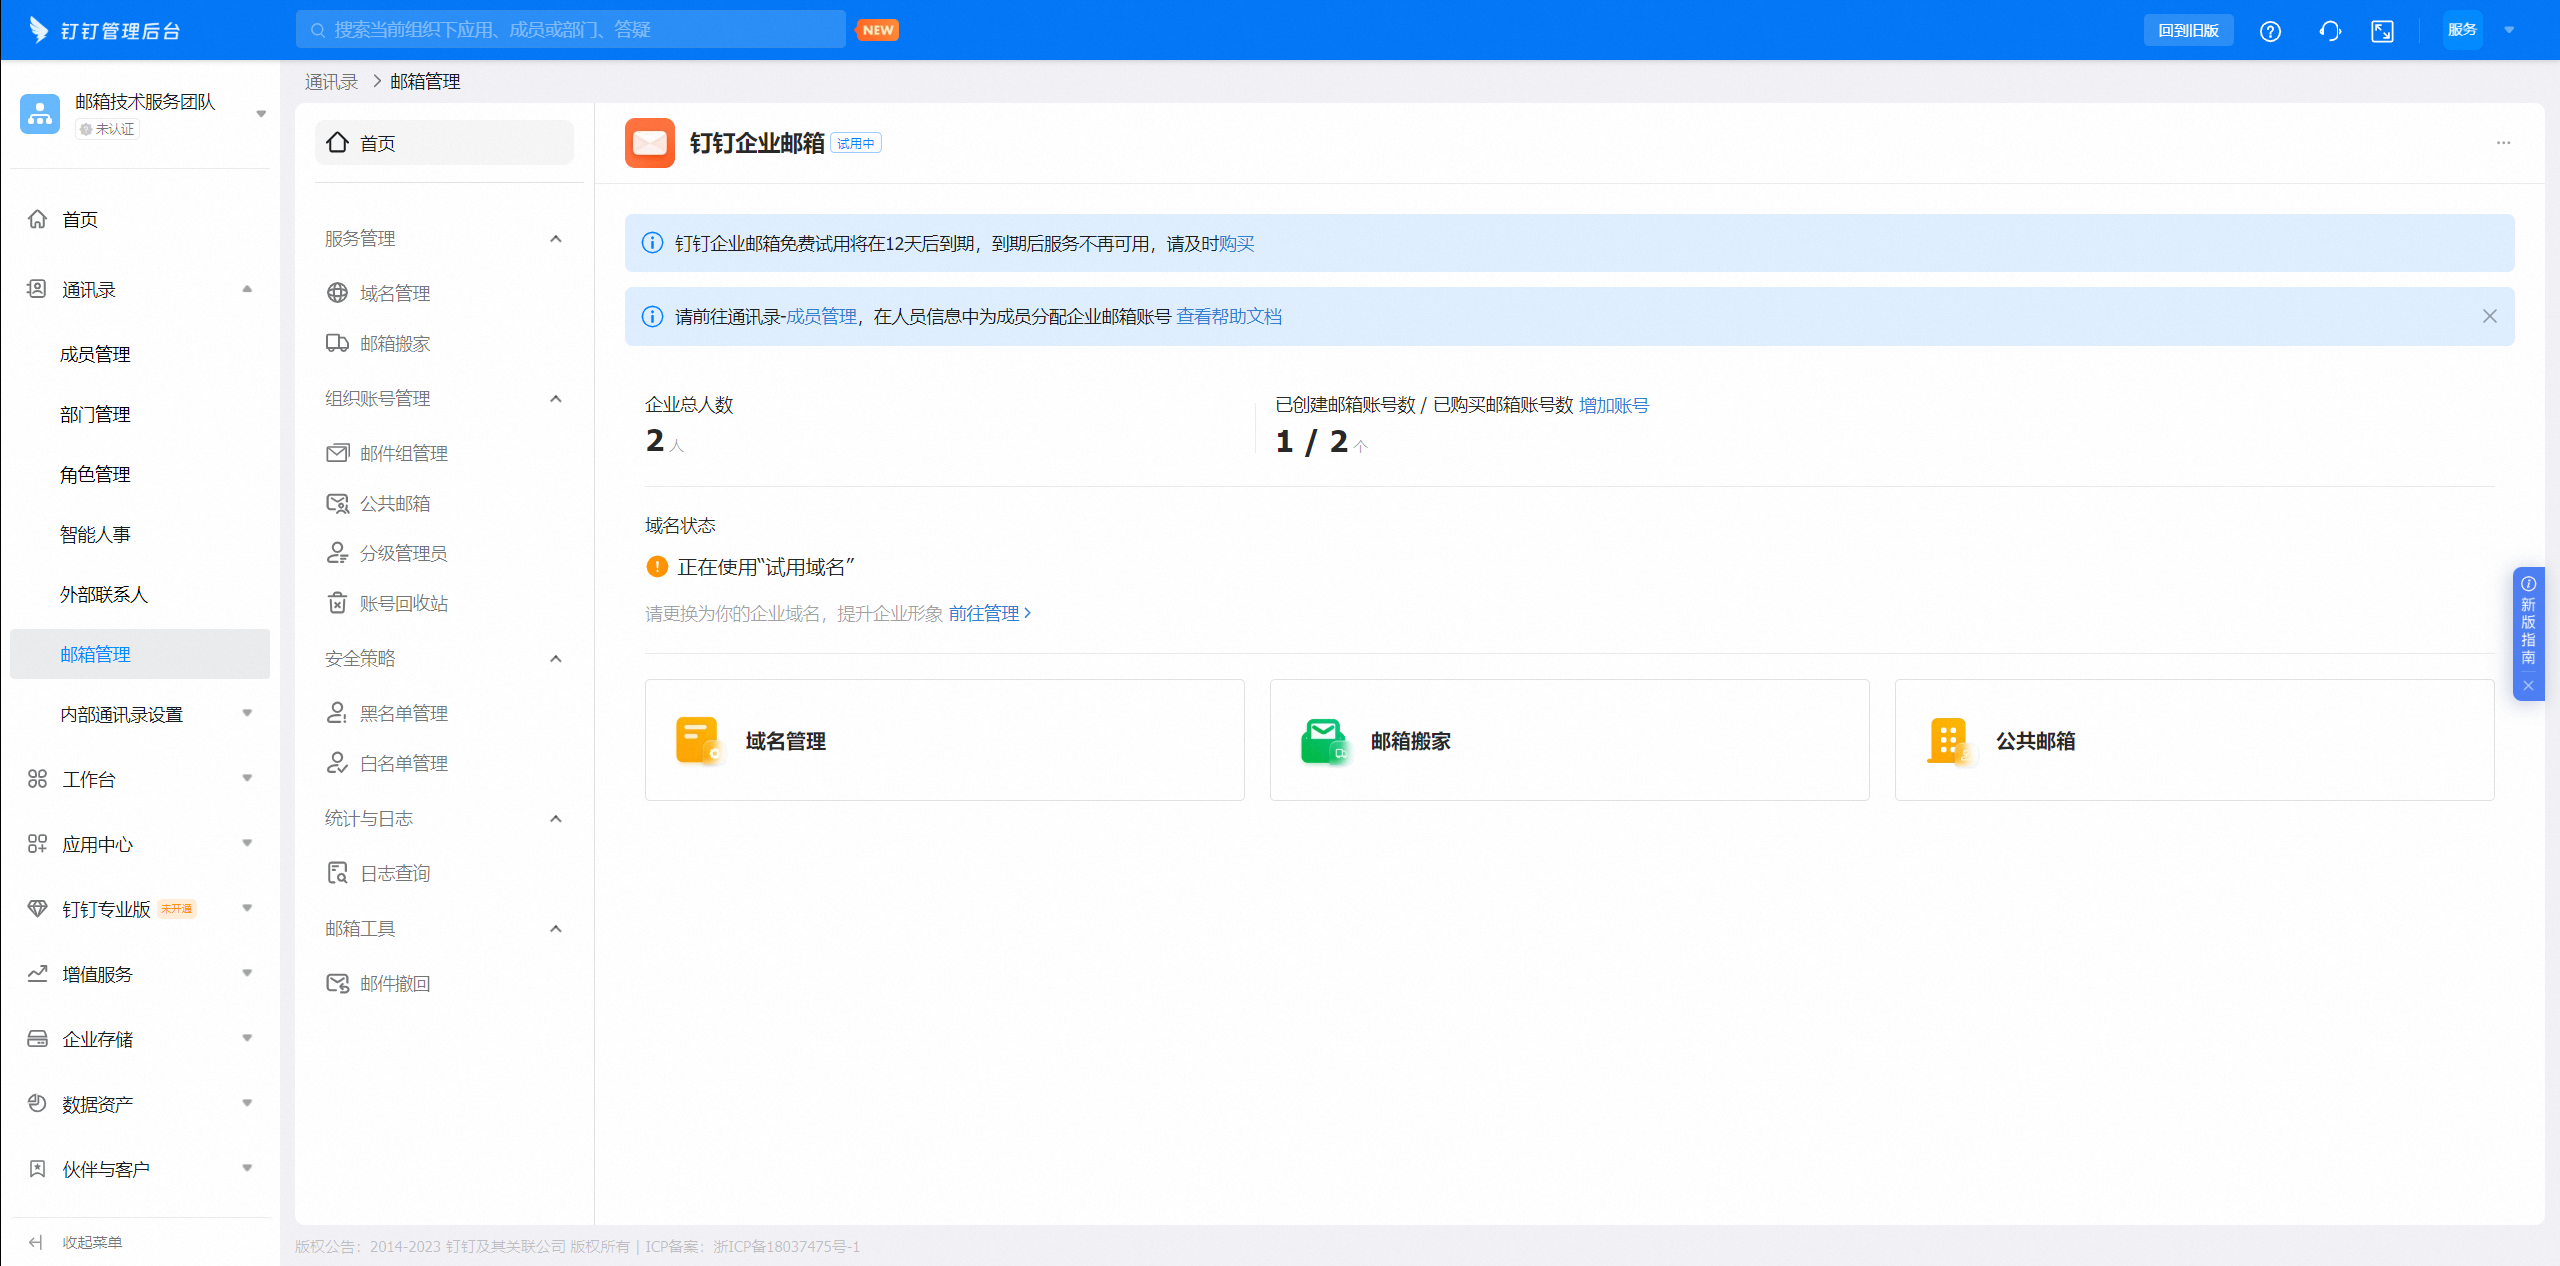
Task: Click the 公共邮箱 icon in submenu
Action: [337, 503]
